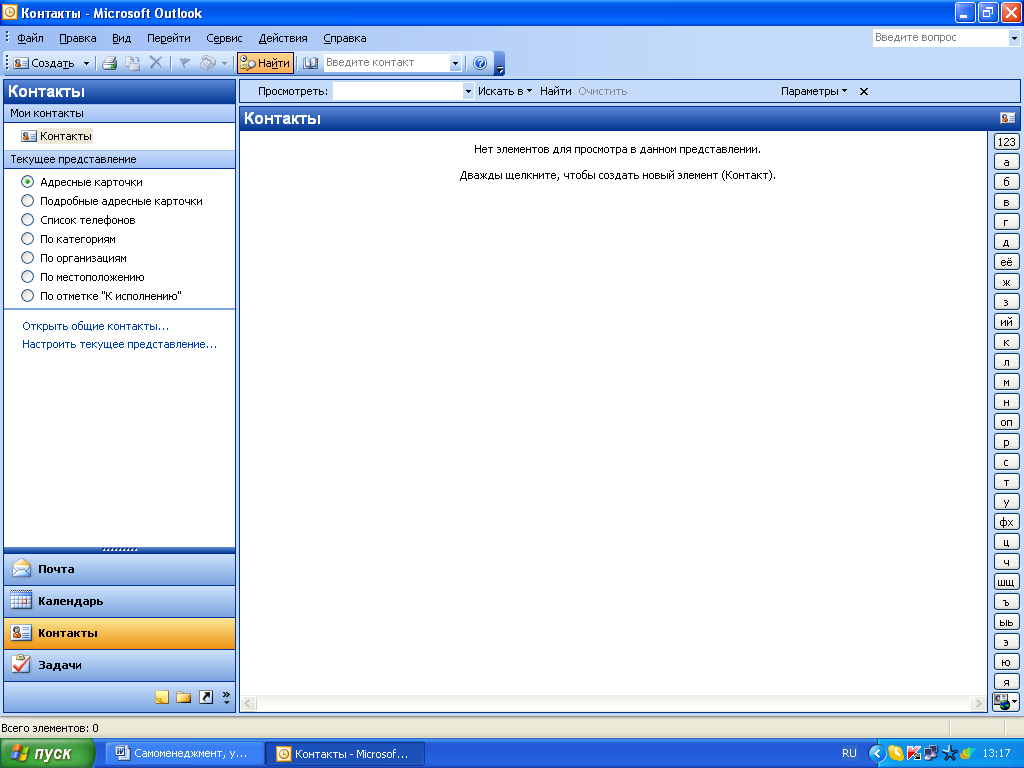1024x768 pixels.
Task: Show hidden tray icons arrow
Action: pyautogui.click(x=876, y=753)
